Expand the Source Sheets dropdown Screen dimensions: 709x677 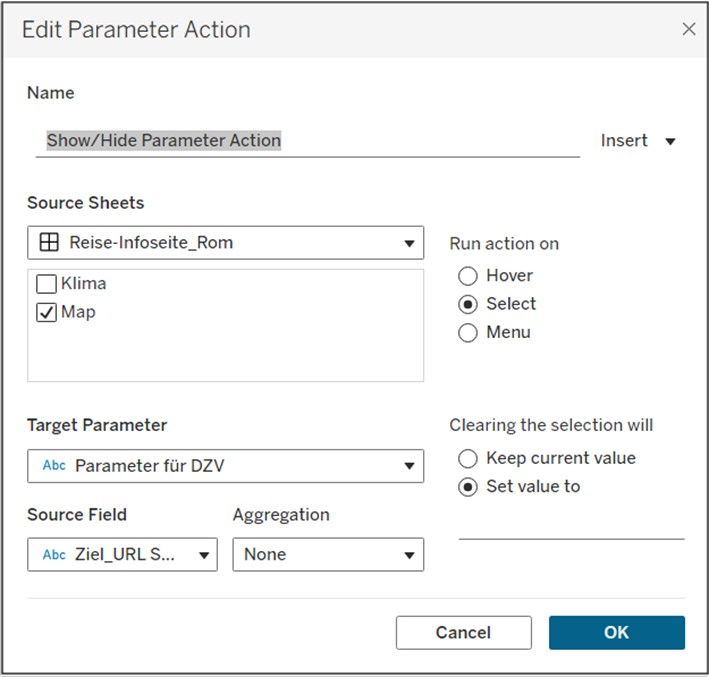(x=408, y=243)
